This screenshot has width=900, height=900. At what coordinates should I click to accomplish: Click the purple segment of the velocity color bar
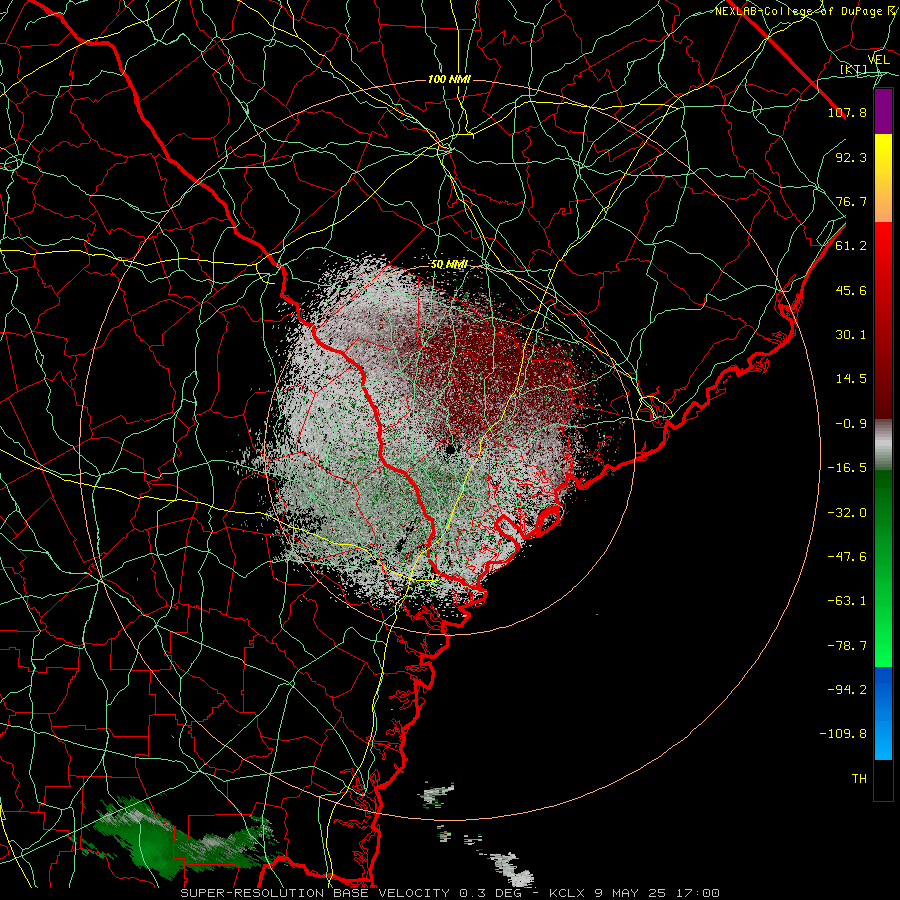coord(883,111)
